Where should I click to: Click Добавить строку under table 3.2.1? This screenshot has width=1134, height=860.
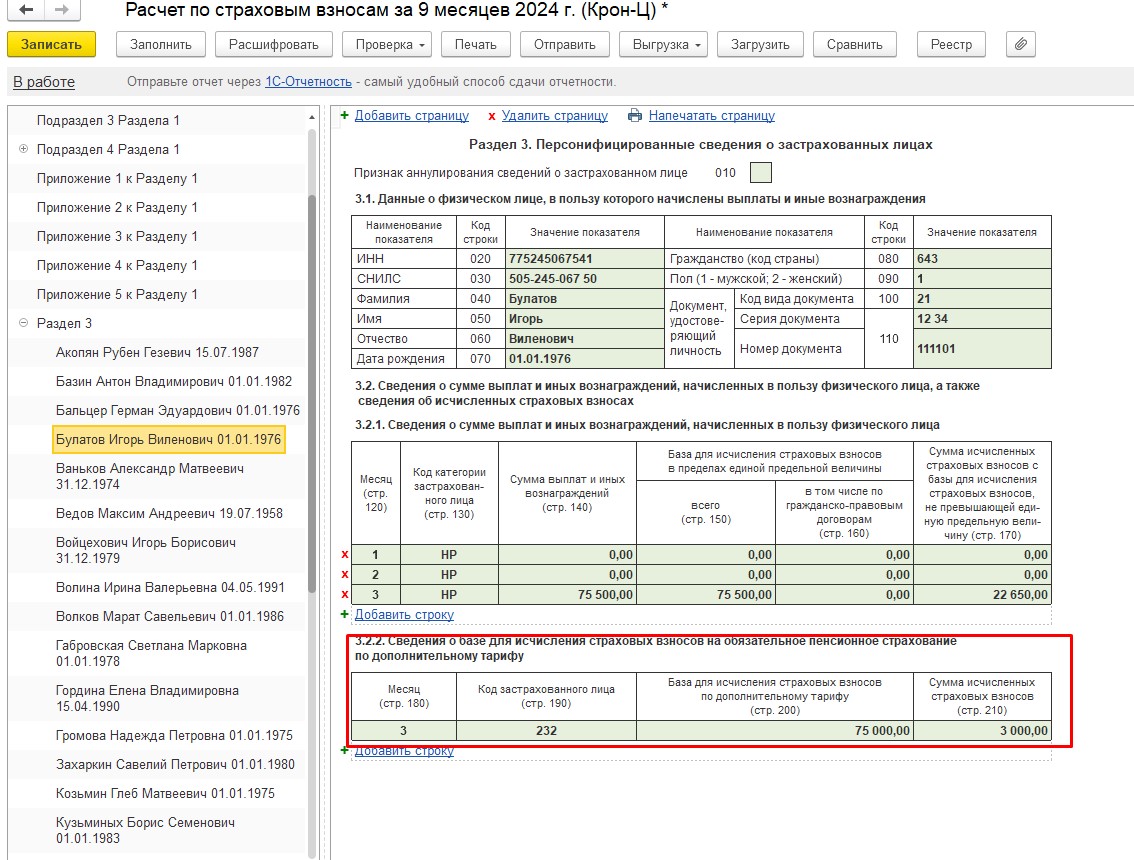404,615
